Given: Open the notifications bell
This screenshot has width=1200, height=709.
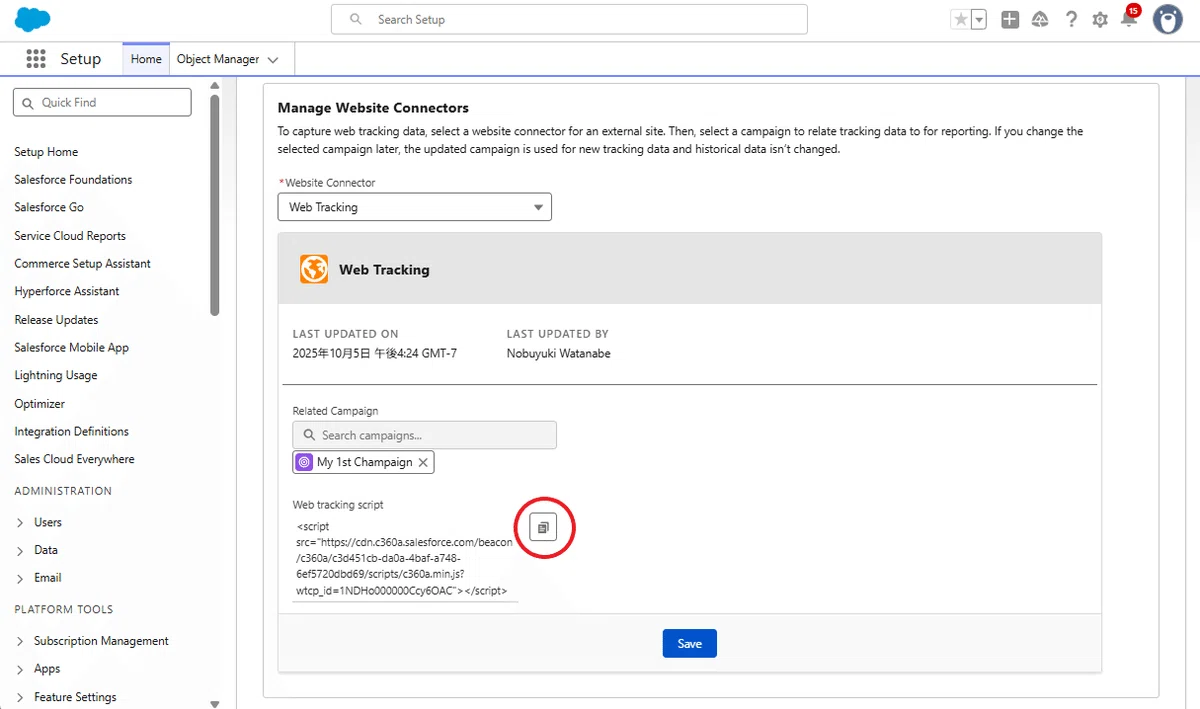Looking at the screenshot, I should tap(1129, 18).
